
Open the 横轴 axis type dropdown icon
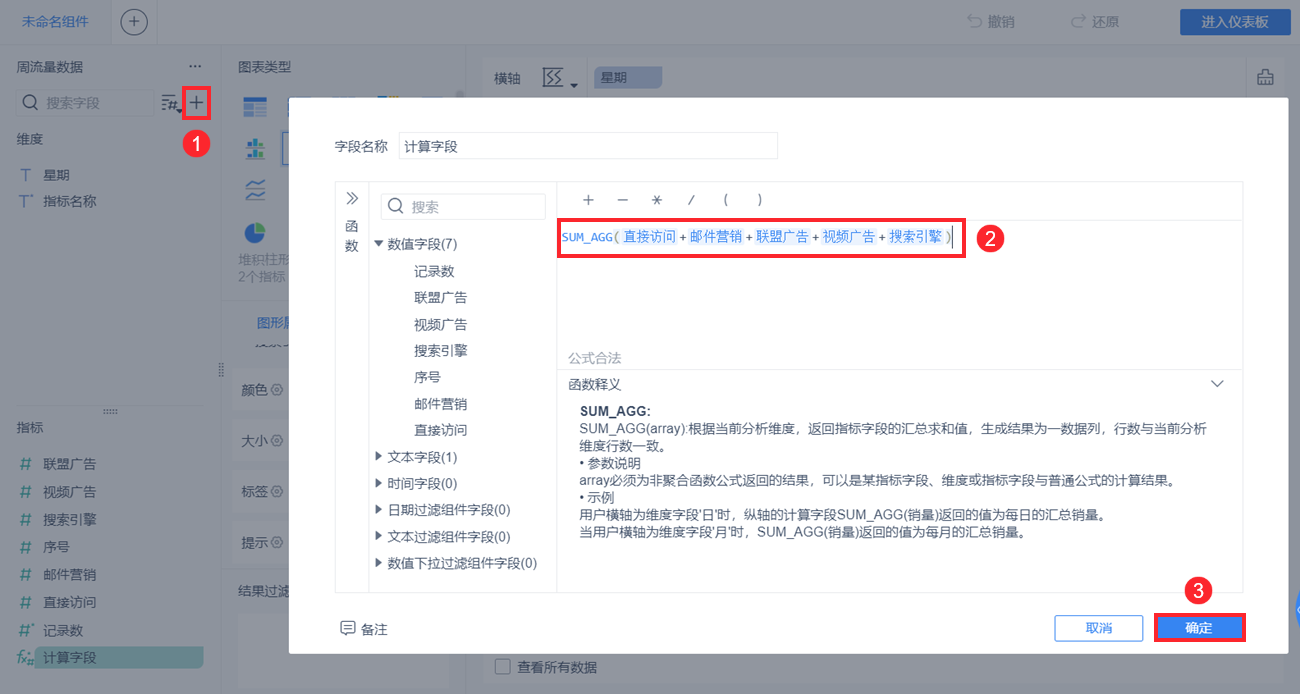pyautogui.click(x=559, y=78)
